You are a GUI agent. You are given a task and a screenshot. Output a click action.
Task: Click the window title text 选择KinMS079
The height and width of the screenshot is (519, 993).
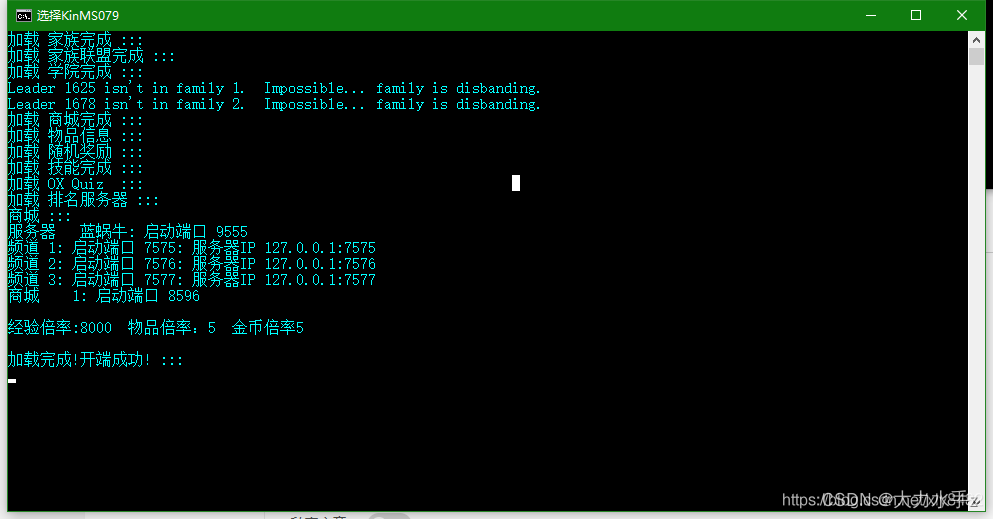(77, 15)
